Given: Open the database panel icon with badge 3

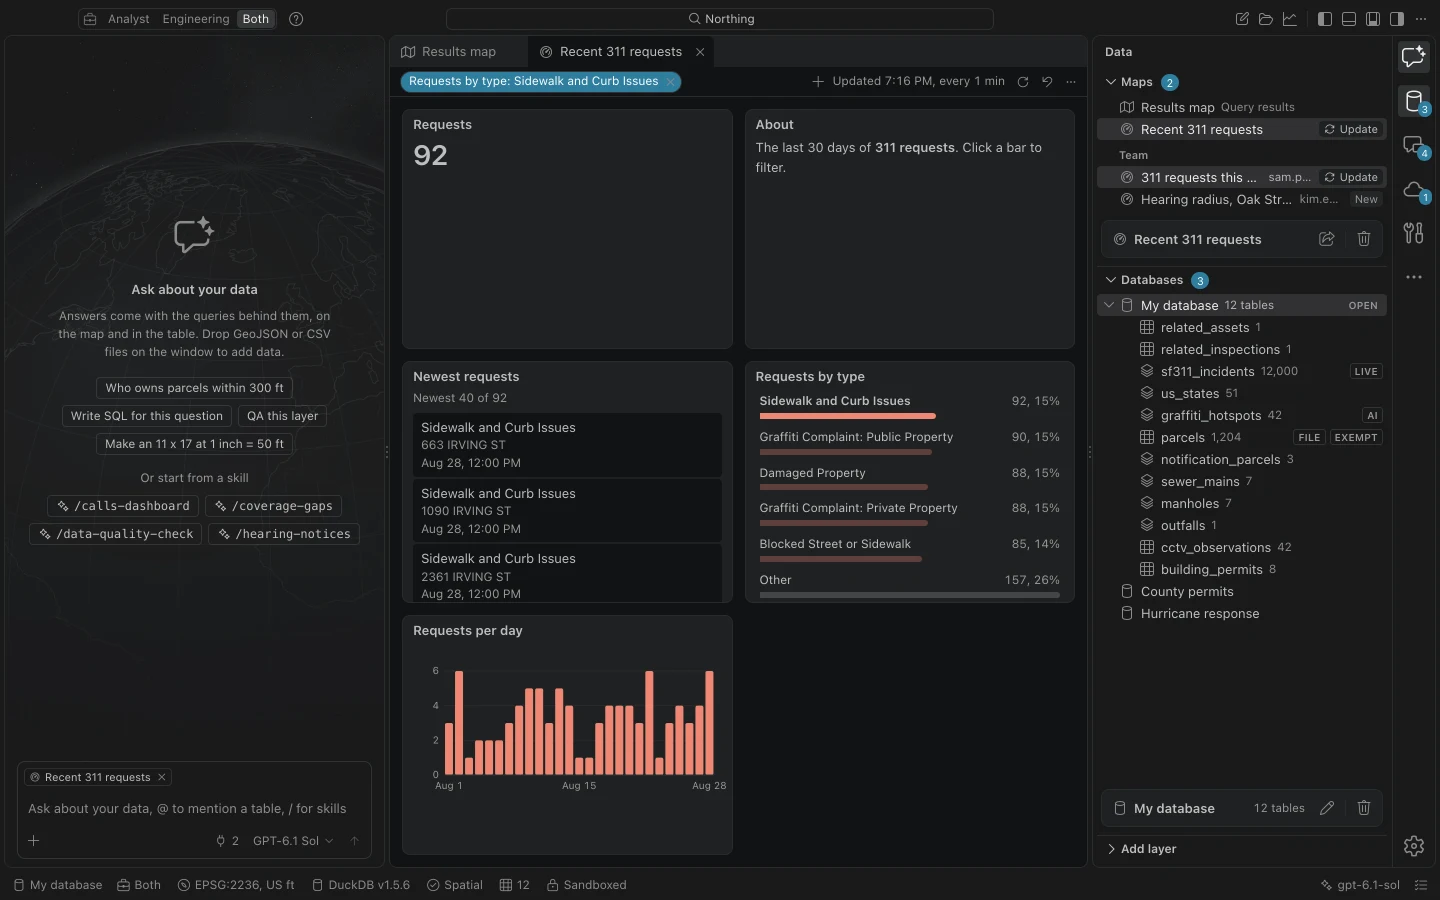Looking at the screenshot, I should 1413,101.
